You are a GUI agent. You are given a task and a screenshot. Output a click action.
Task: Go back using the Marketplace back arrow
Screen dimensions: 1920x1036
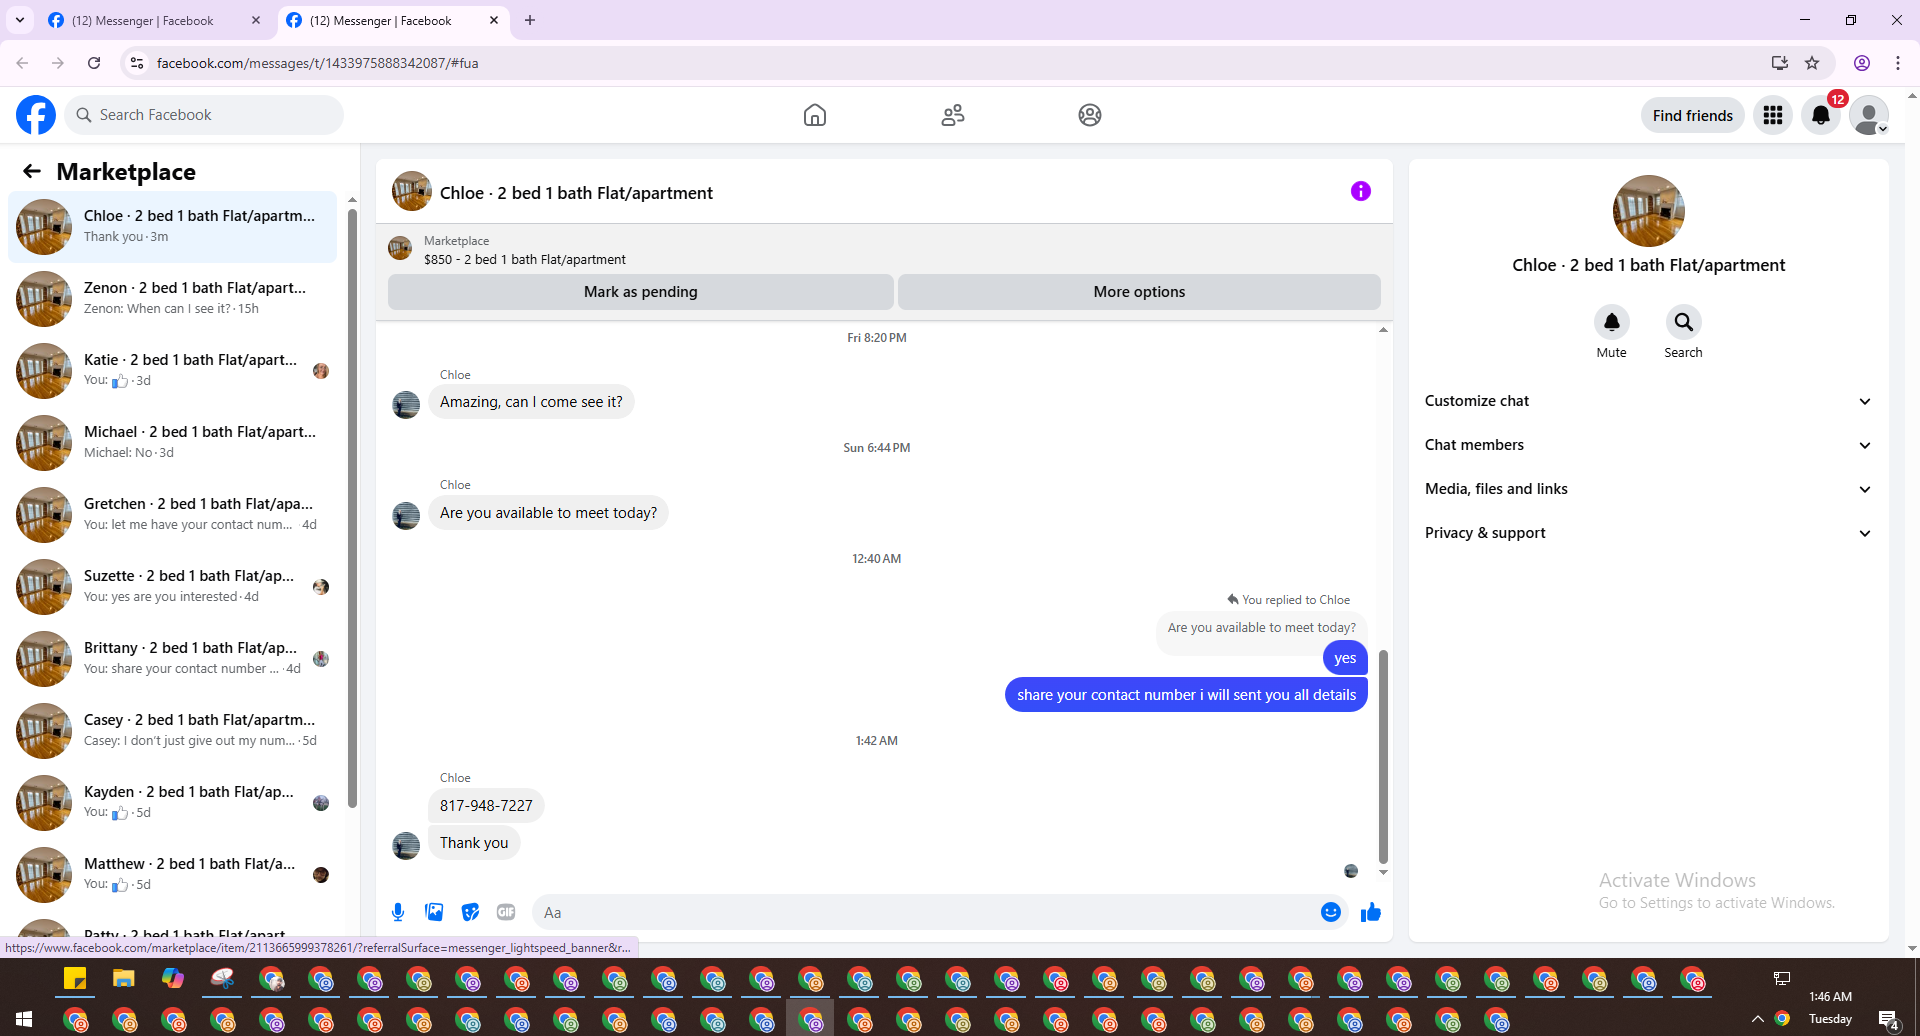(x=32, y=171)
